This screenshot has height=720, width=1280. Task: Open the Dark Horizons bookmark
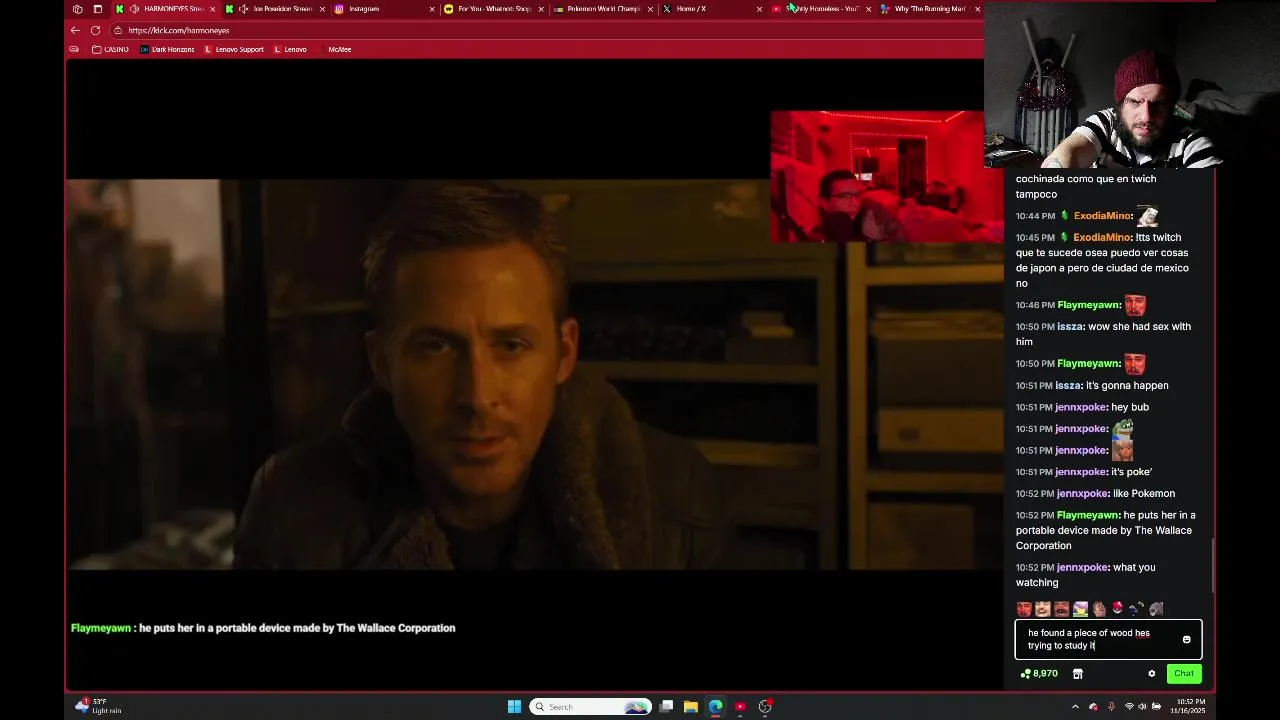[x=167, y=49]
